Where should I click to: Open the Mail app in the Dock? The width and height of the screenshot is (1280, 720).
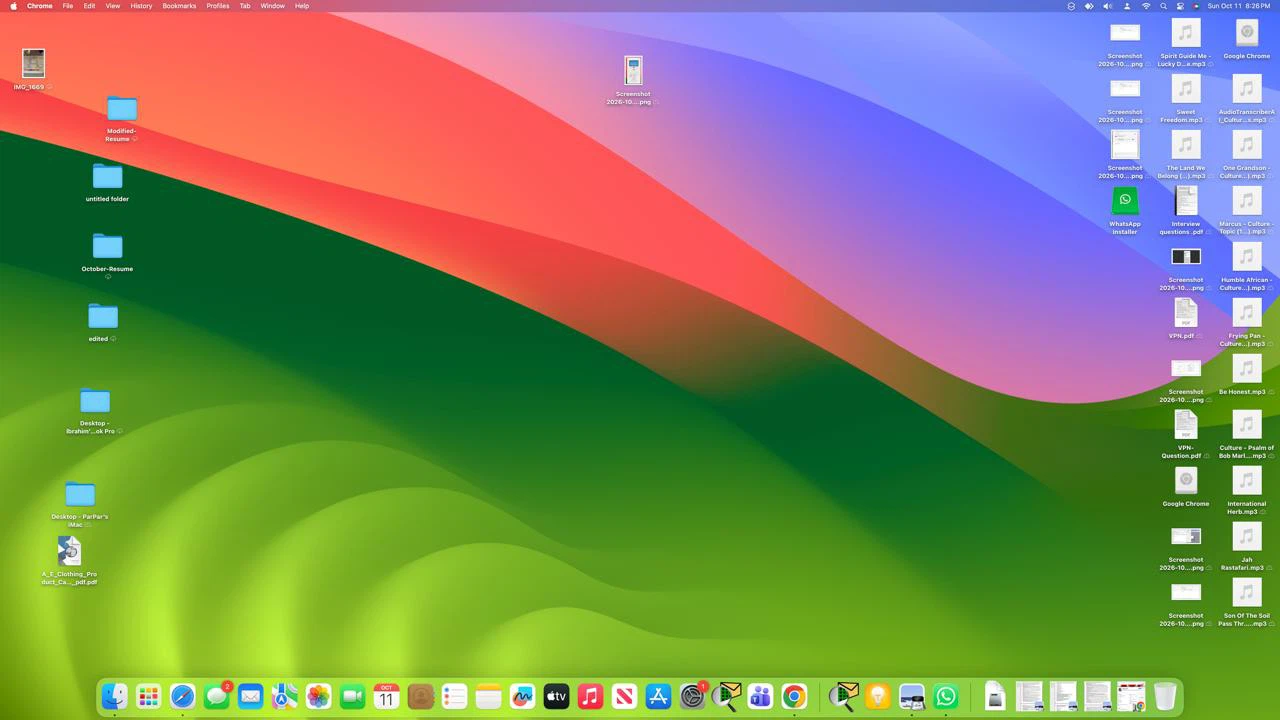[x=251, y=696]
